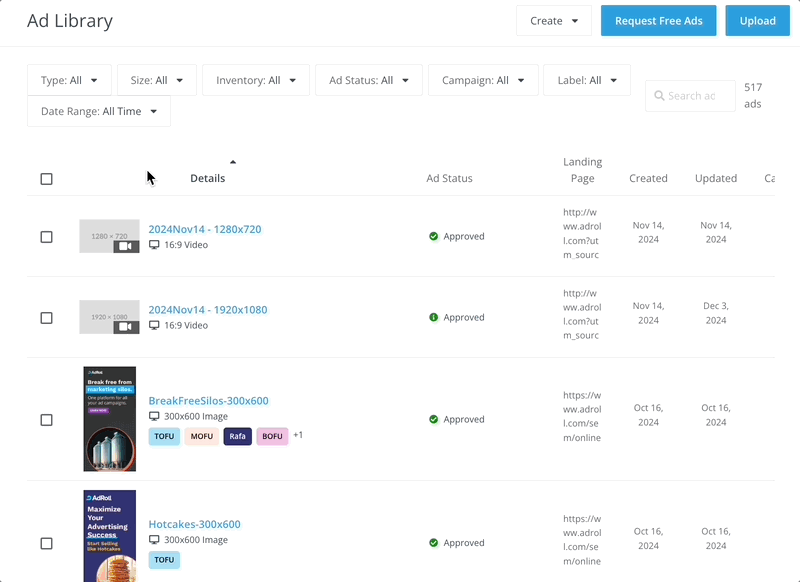Check the box for 2024Nov14 - 1280x720
This screenshot has width=800, height=582.
[47, 237]
